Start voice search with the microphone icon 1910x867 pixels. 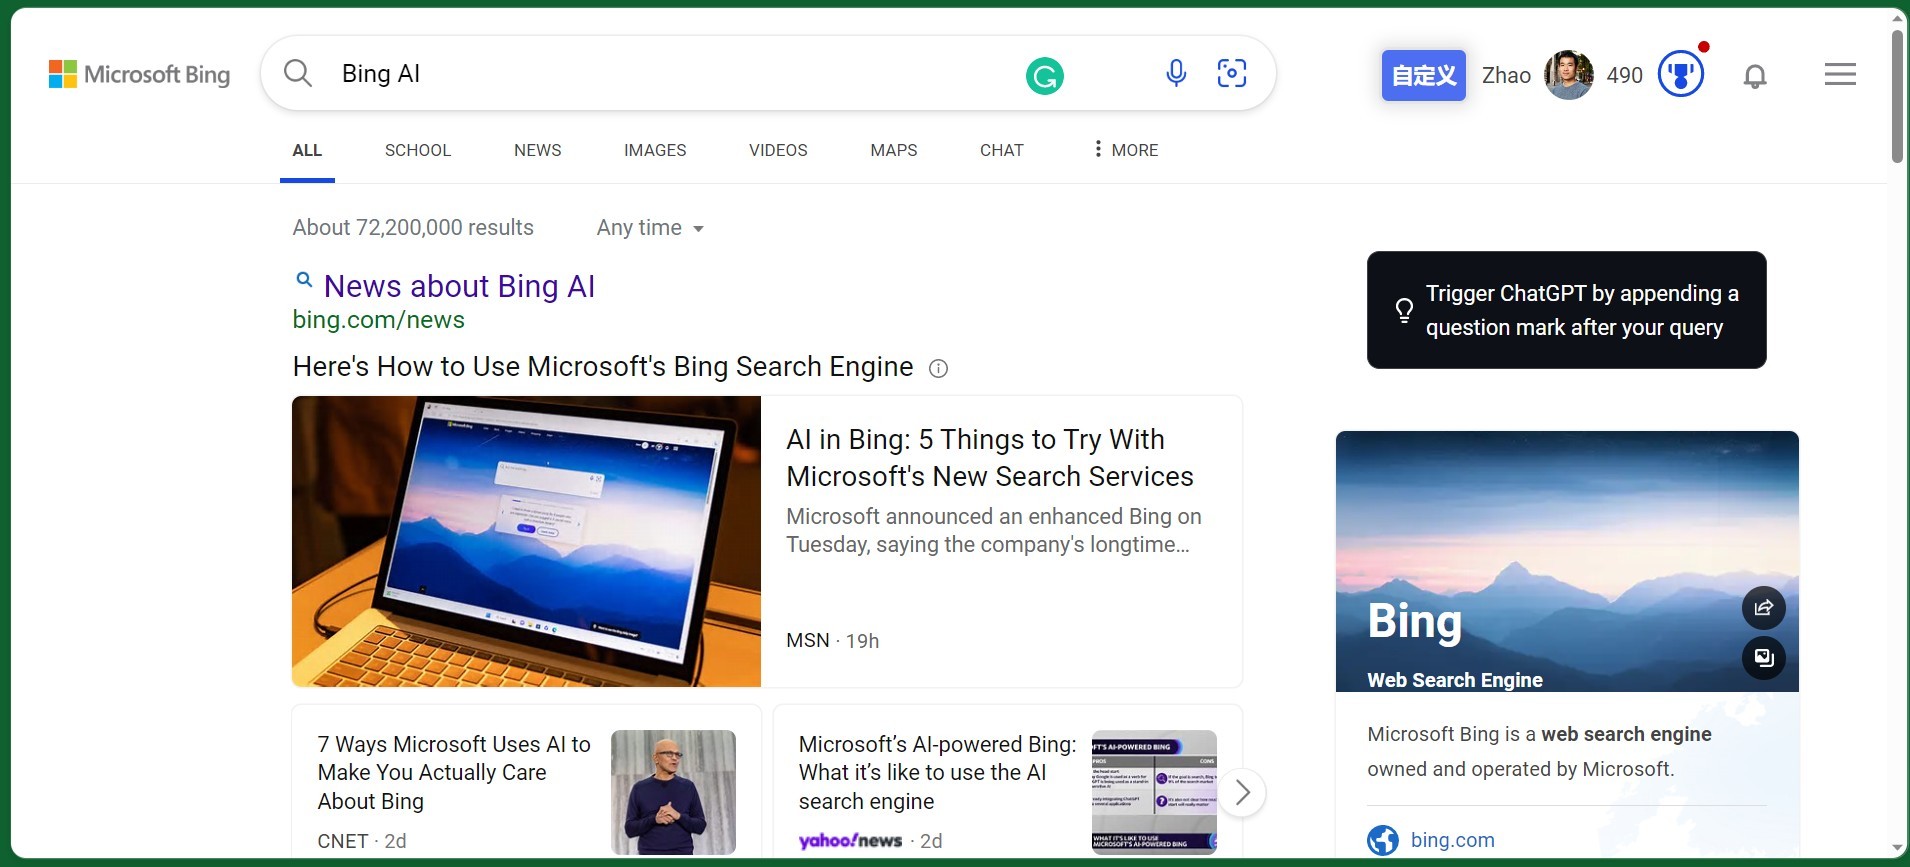[1176, 73]
